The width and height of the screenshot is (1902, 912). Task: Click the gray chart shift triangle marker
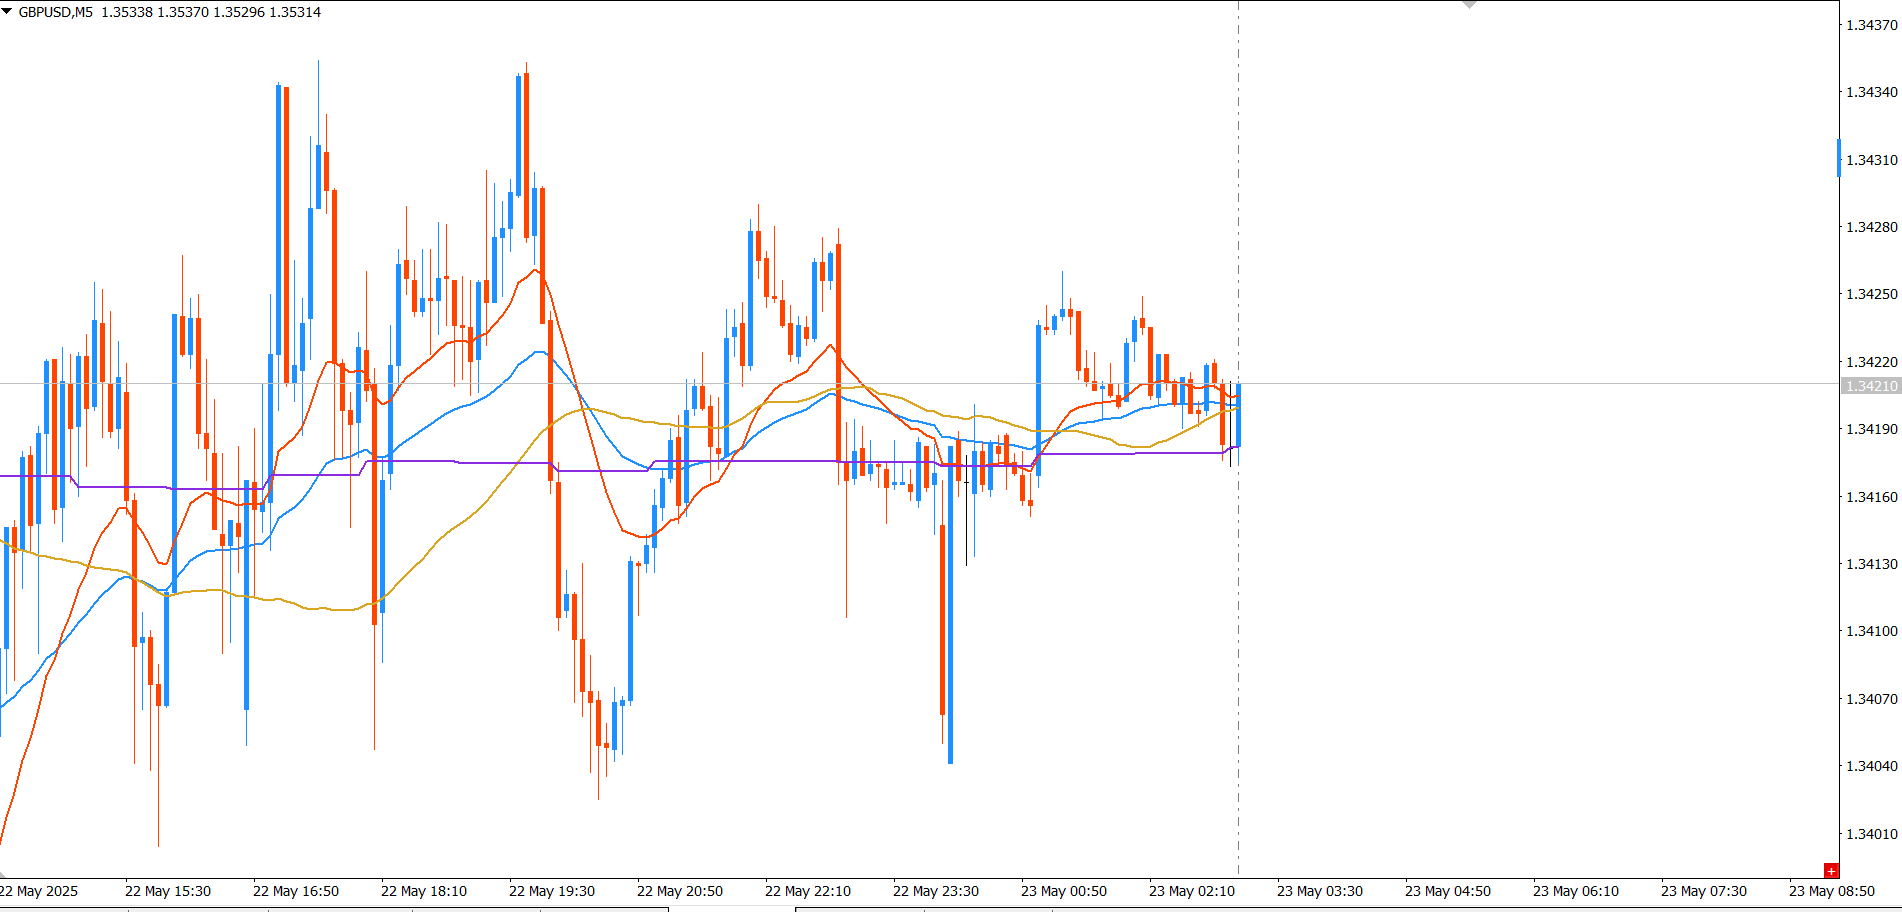(1469, 5)
